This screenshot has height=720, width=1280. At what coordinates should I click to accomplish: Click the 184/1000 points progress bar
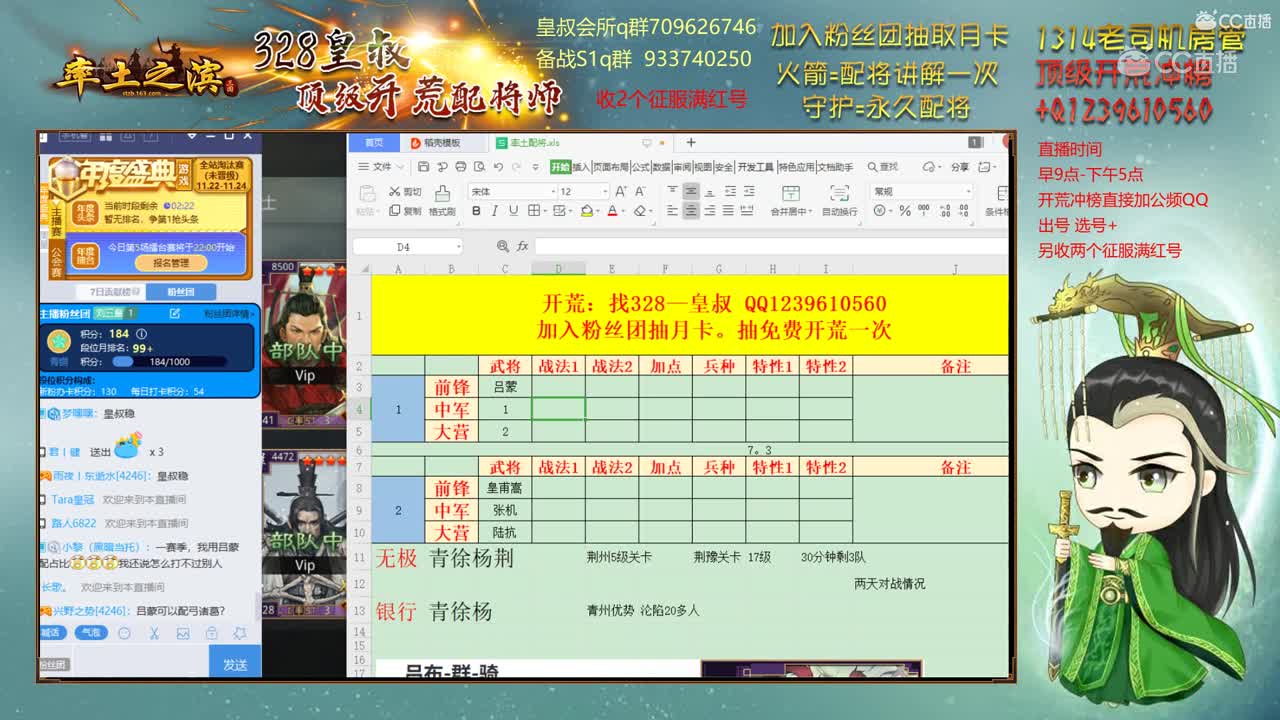tap(169, 362)
